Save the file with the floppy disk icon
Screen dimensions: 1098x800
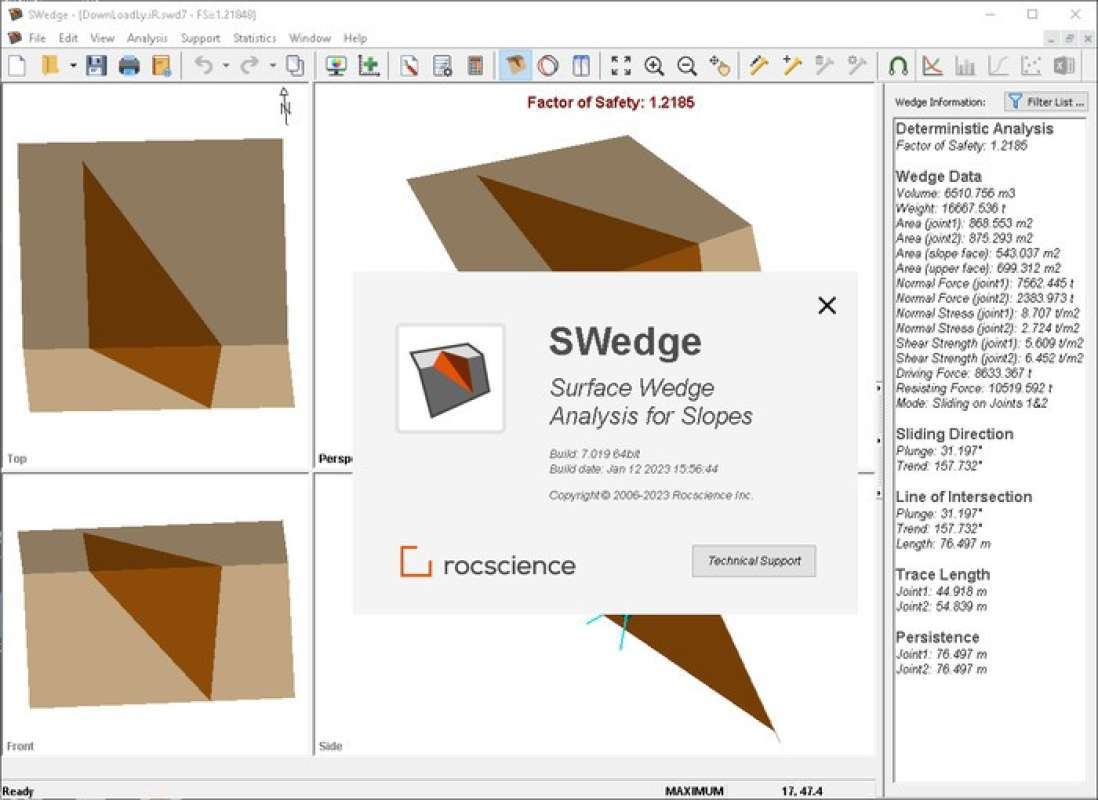pos(96,66)
